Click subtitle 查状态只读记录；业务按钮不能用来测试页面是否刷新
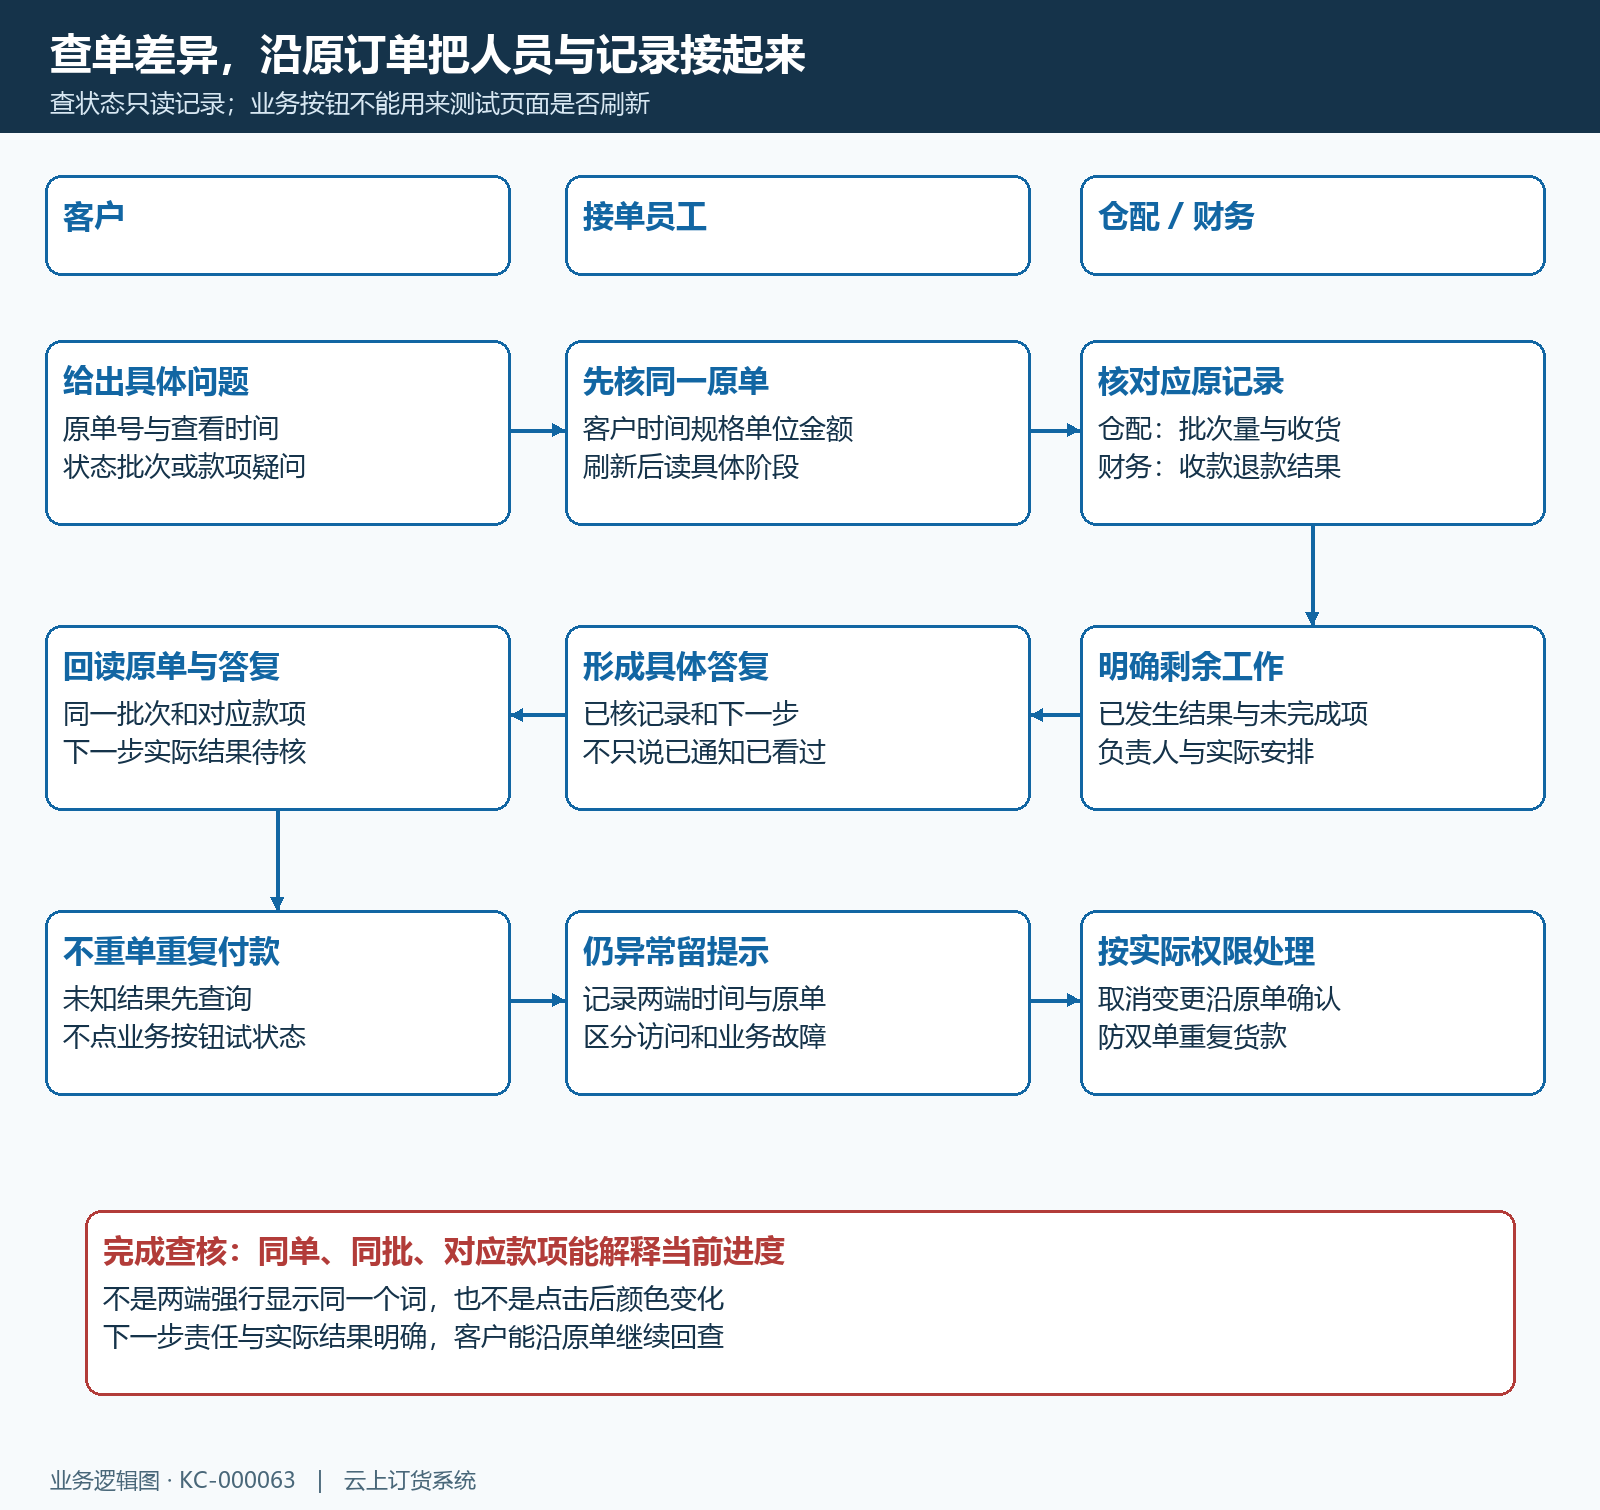 coord(350,104)
